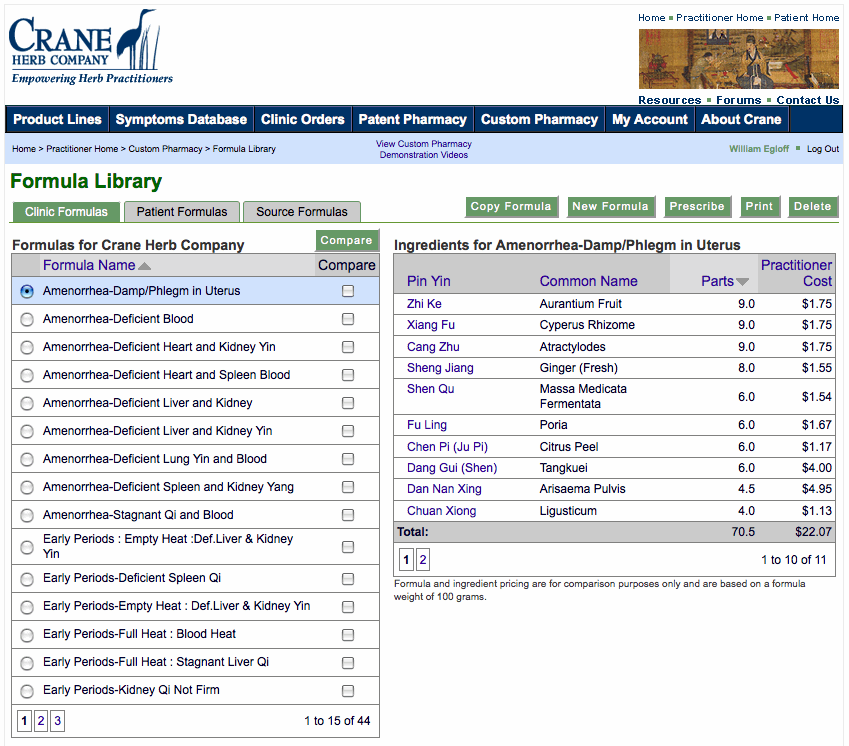Click the New Formula button
Viewport: 849px width, 746px height.
pyautogui.click(x=610, y=207)
